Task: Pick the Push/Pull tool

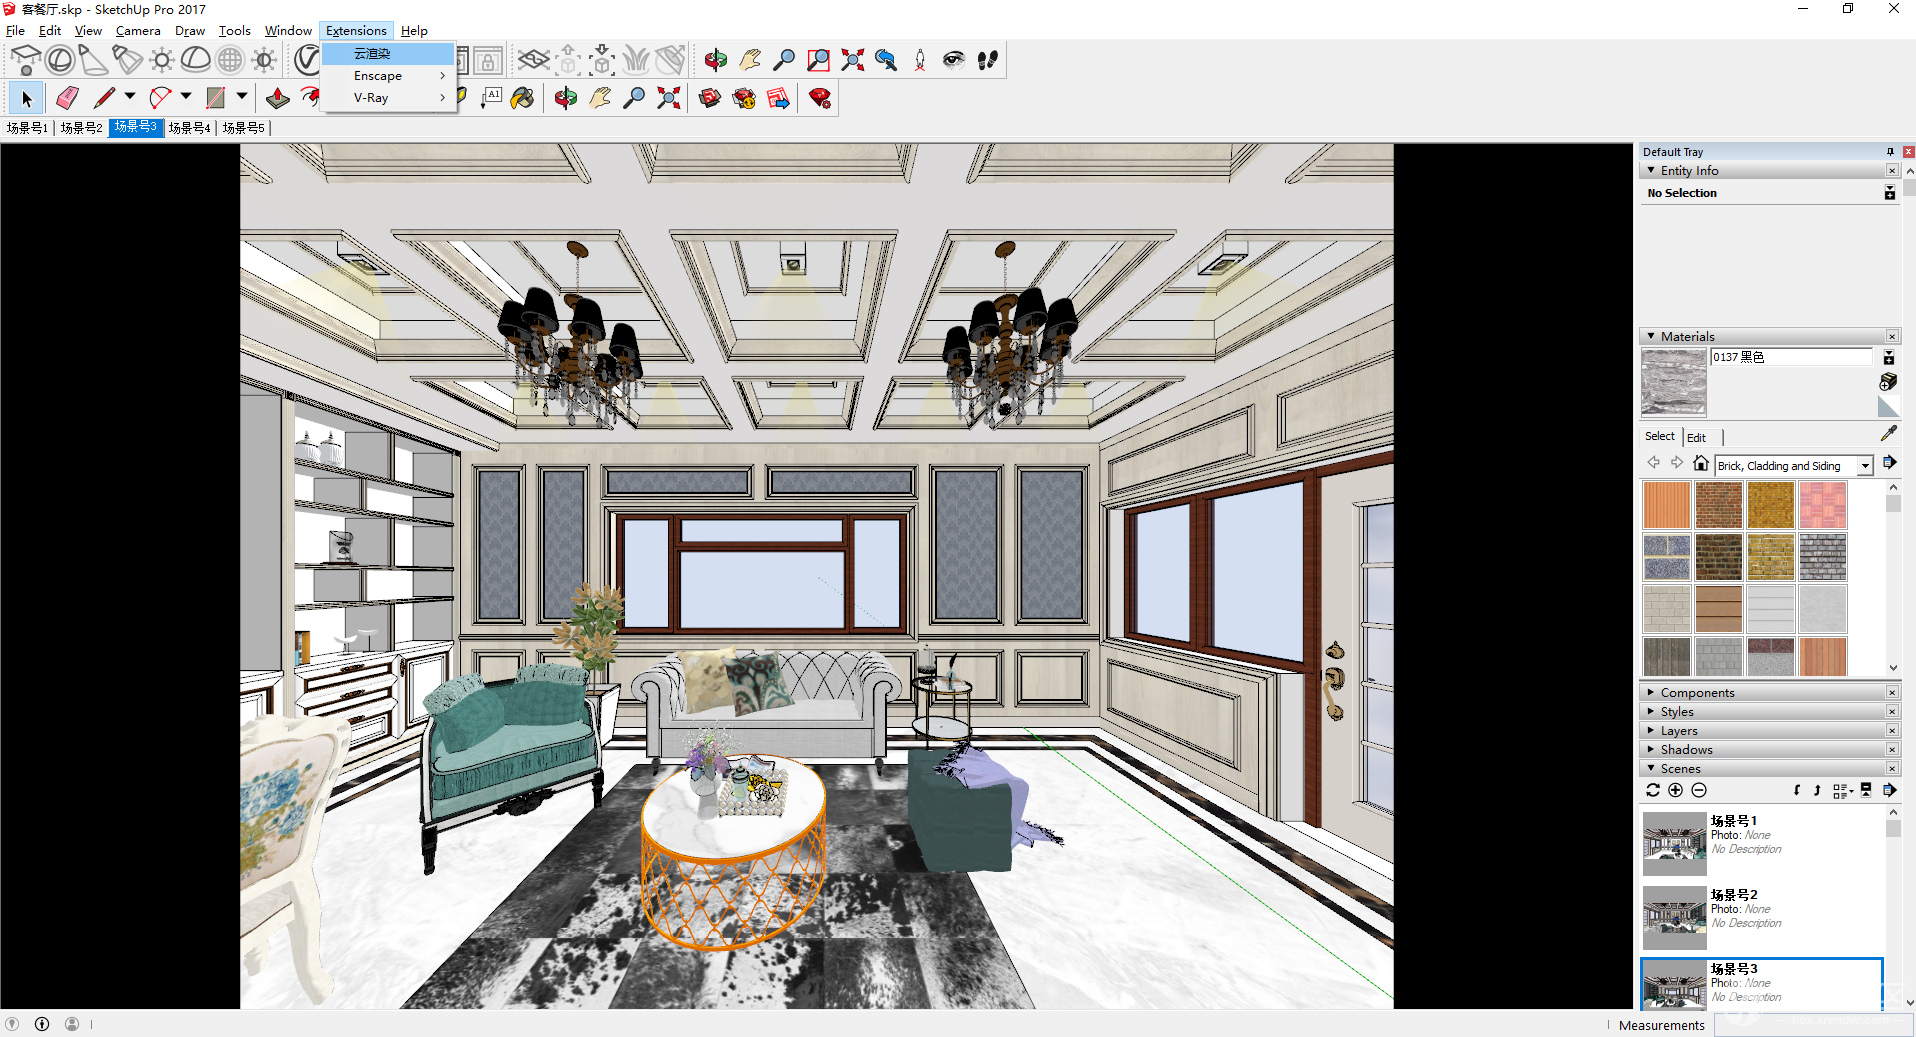Action: pyautogui.click(x=278, y=98)
